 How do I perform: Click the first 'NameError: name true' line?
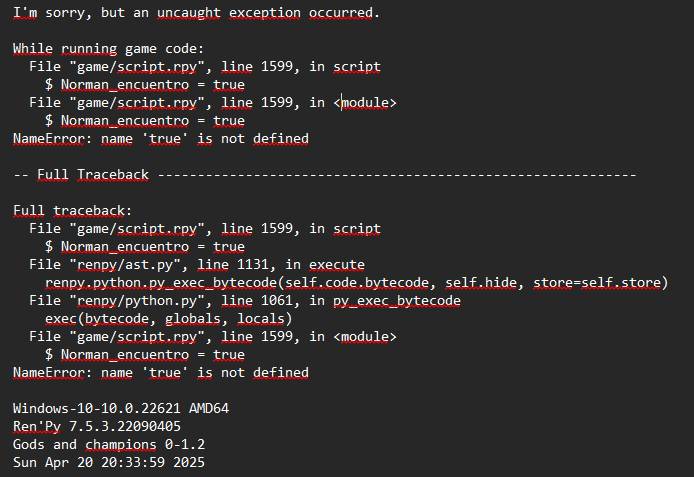(161, 139)
